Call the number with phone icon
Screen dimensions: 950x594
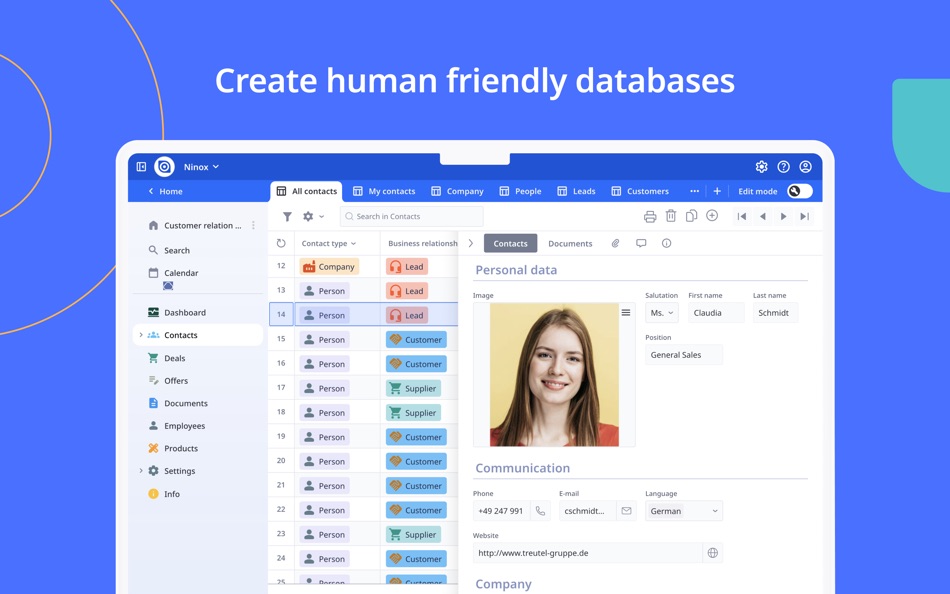click(540, 511)
